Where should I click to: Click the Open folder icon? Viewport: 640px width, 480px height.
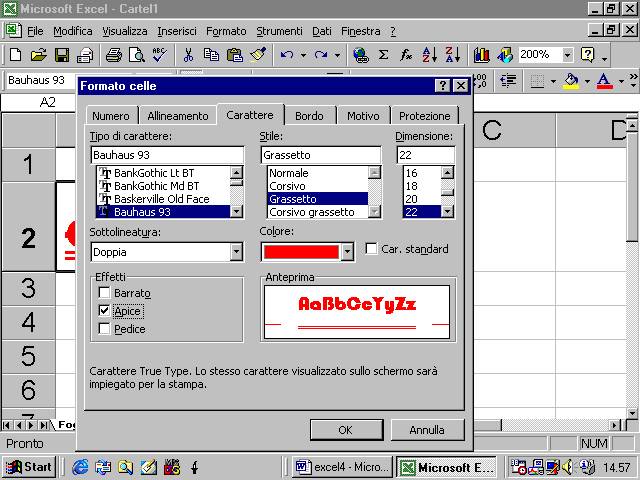tap(38, 55)
